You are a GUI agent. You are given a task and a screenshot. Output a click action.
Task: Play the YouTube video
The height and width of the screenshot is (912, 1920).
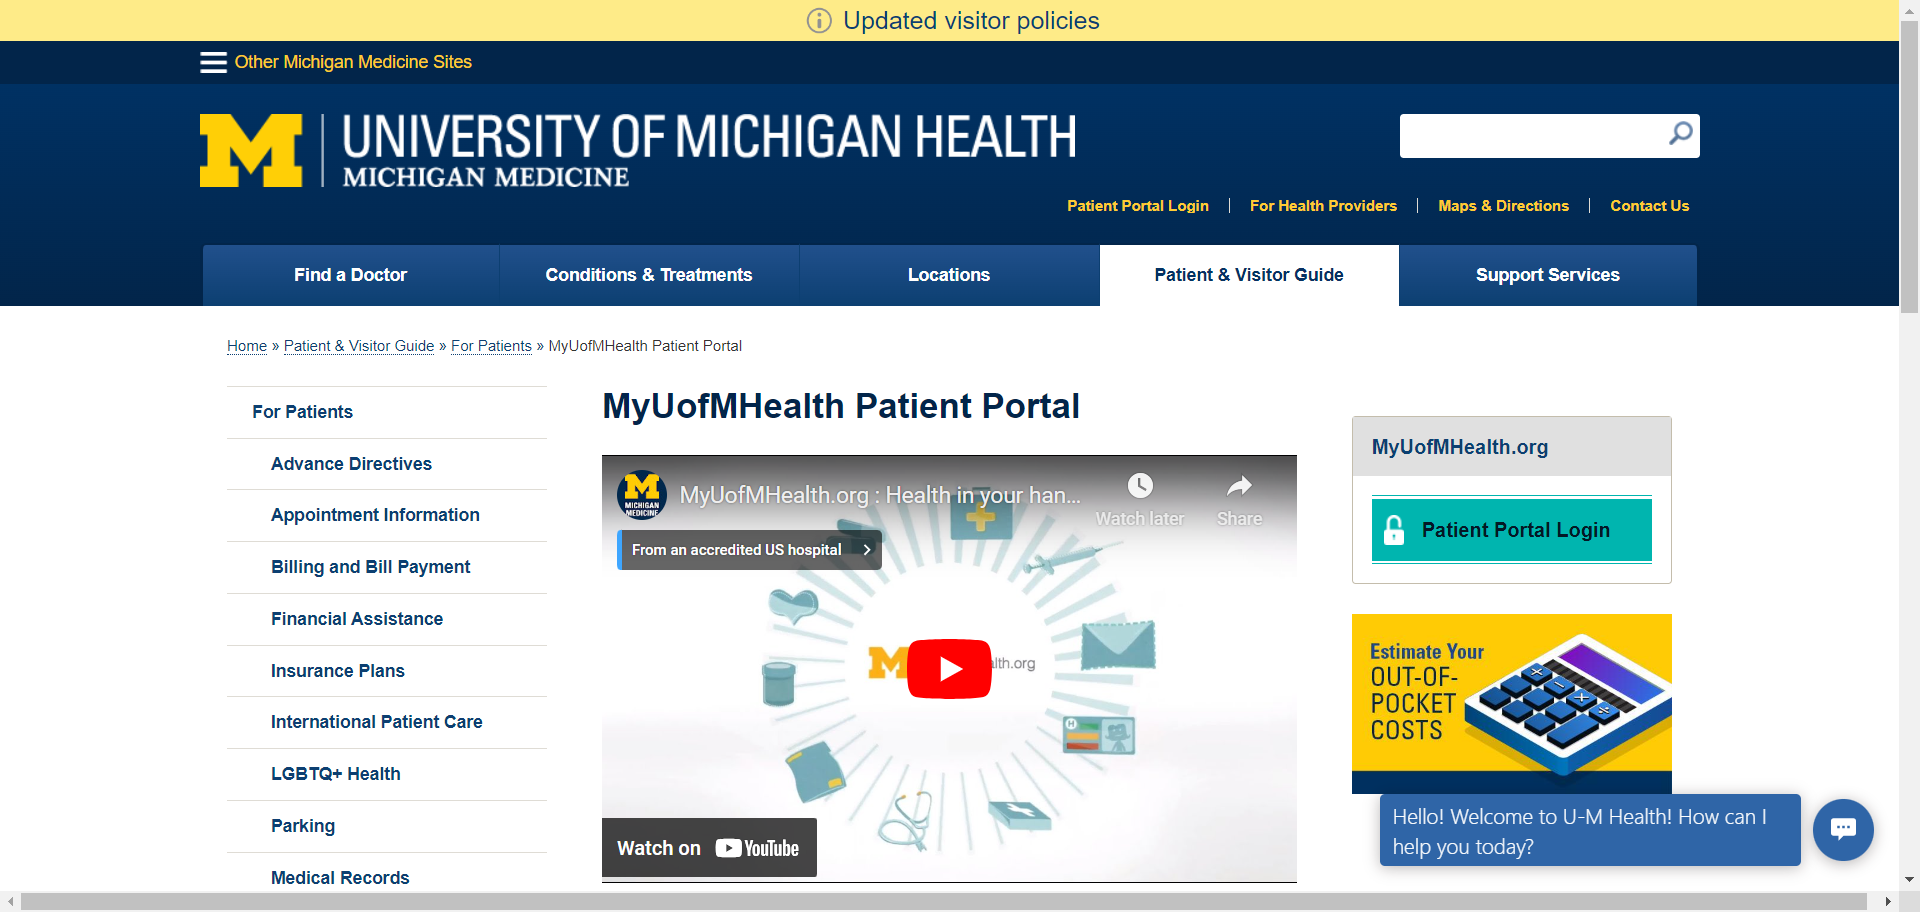coord(949,668)
